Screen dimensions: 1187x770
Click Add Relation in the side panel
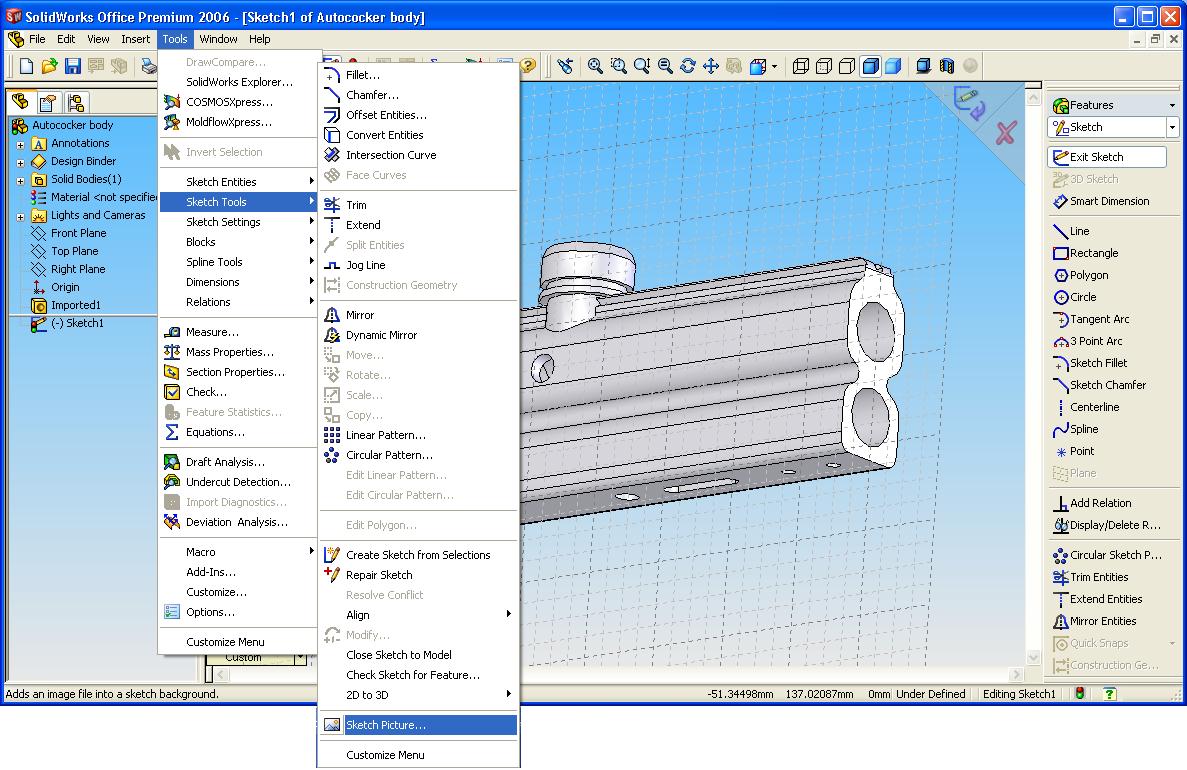pyautogui.click(x=1092, y=503)
